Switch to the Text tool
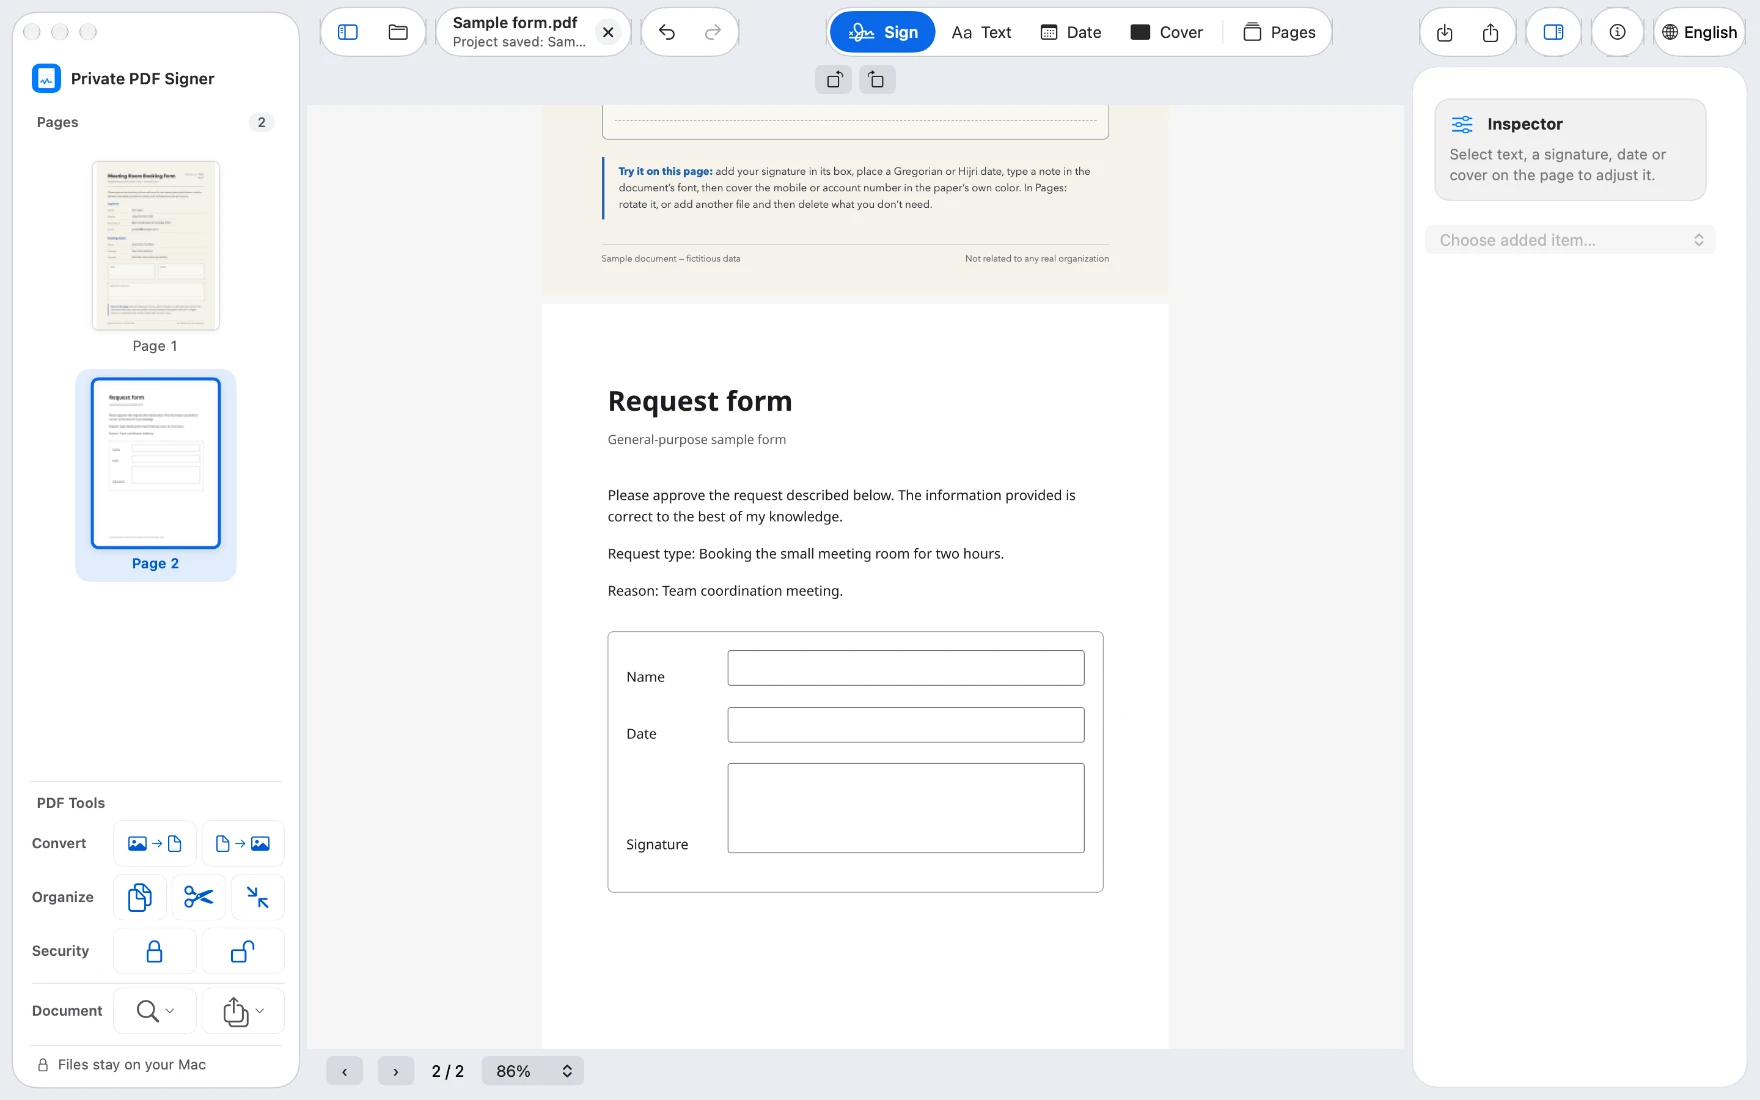 (981, 32)
